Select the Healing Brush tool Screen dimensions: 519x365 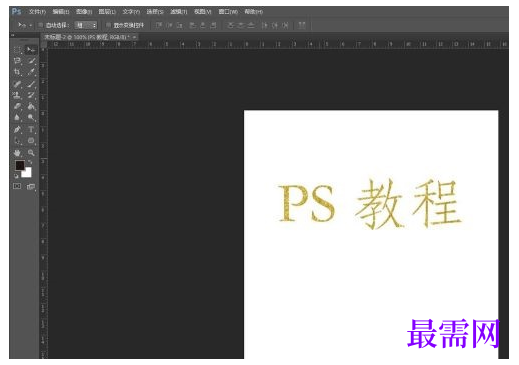[x=17, y=84]
